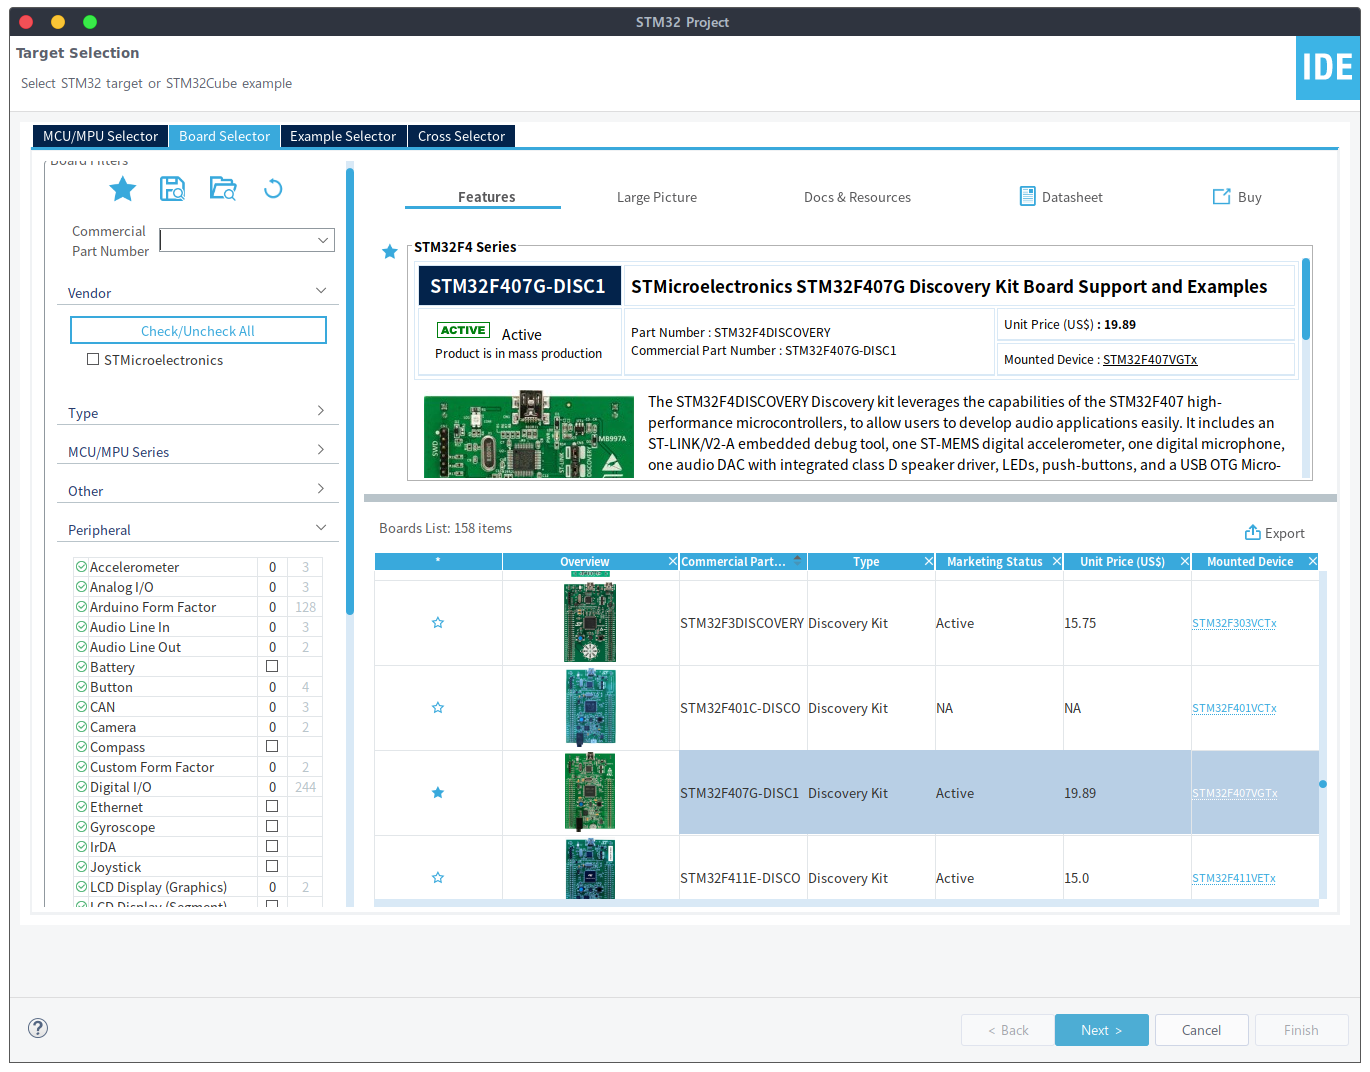The image size is (1370, 1072).
Task: Click the Next button
Action: pos(1101,1030)
